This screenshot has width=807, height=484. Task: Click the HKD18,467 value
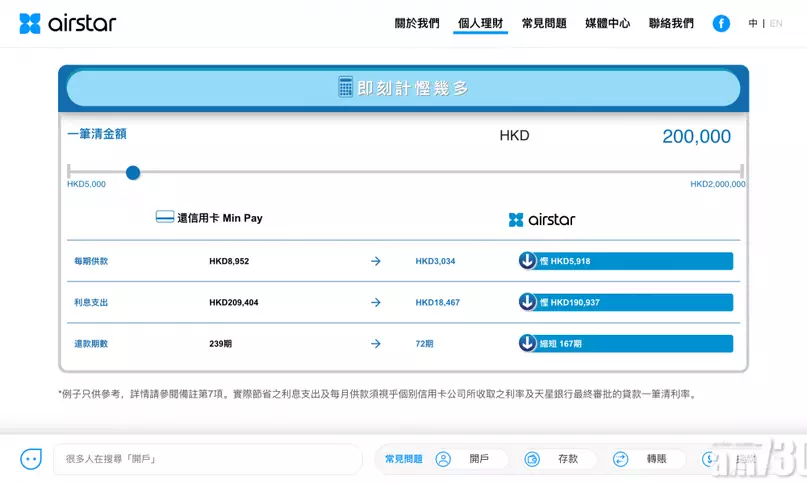click(x=437, y=302)
